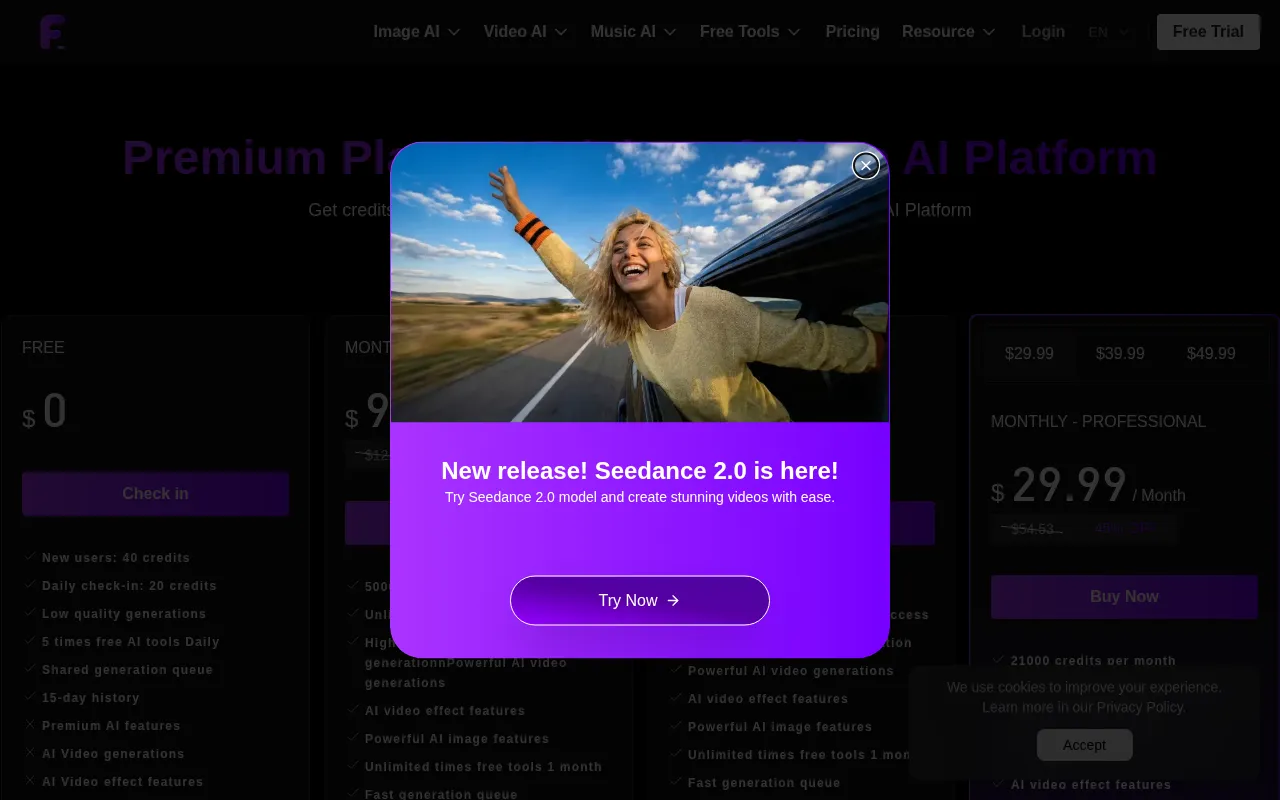
Task: Click '15-day history' feature text
Action: coord(91,698)
